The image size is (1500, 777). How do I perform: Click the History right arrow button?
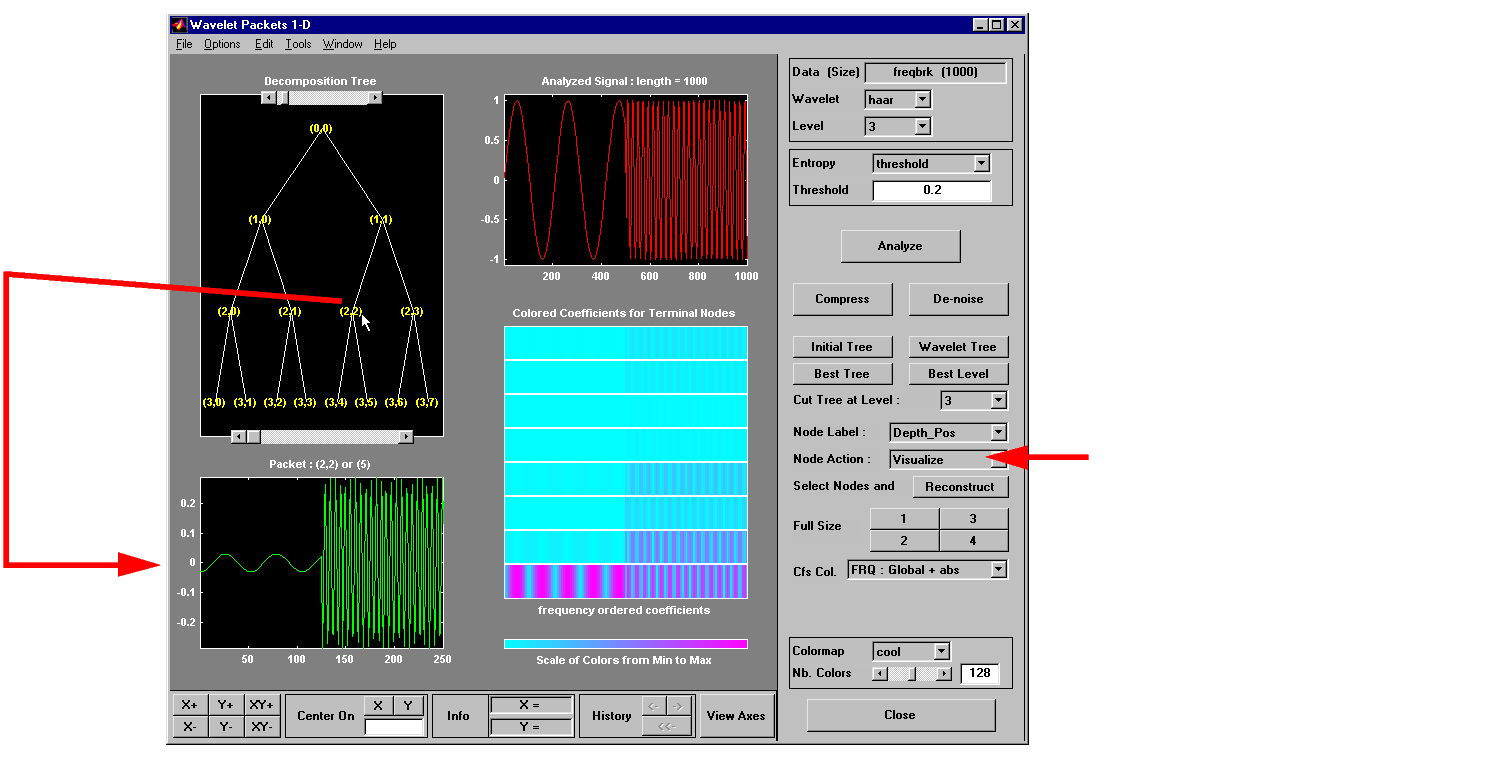tap(679, 706)
